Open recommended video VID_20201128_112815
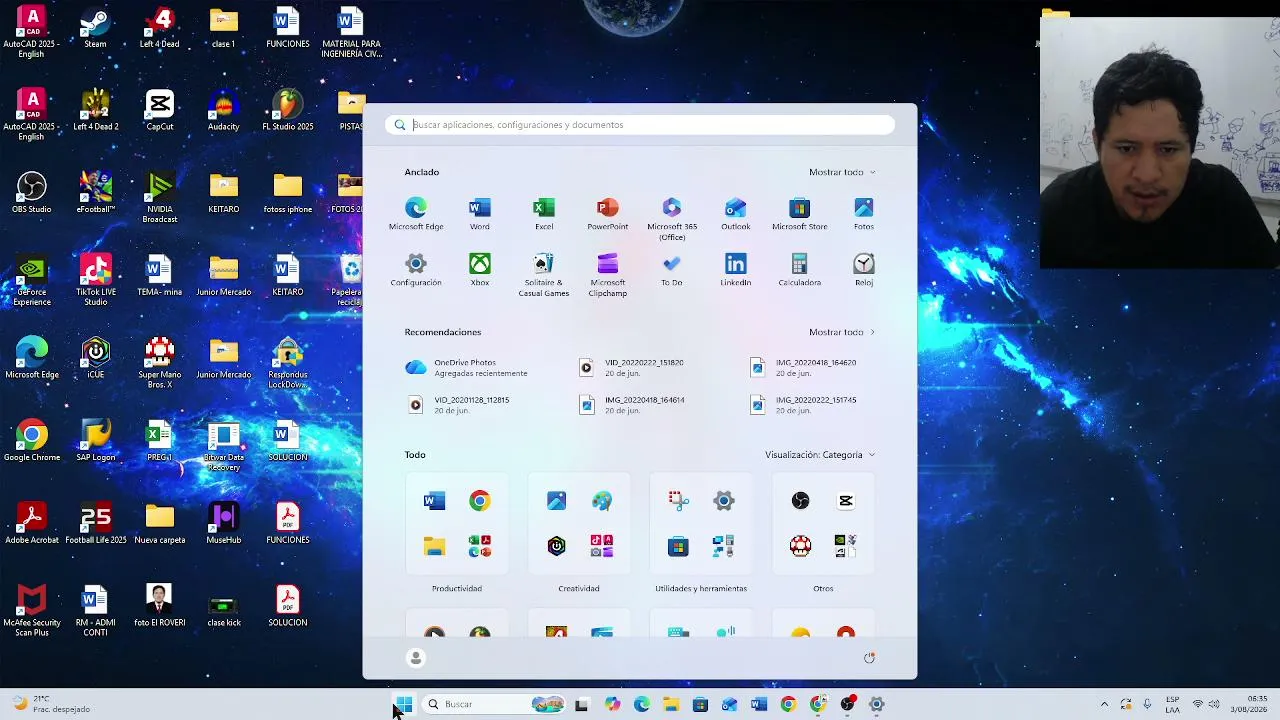 (x=480, y=405)
